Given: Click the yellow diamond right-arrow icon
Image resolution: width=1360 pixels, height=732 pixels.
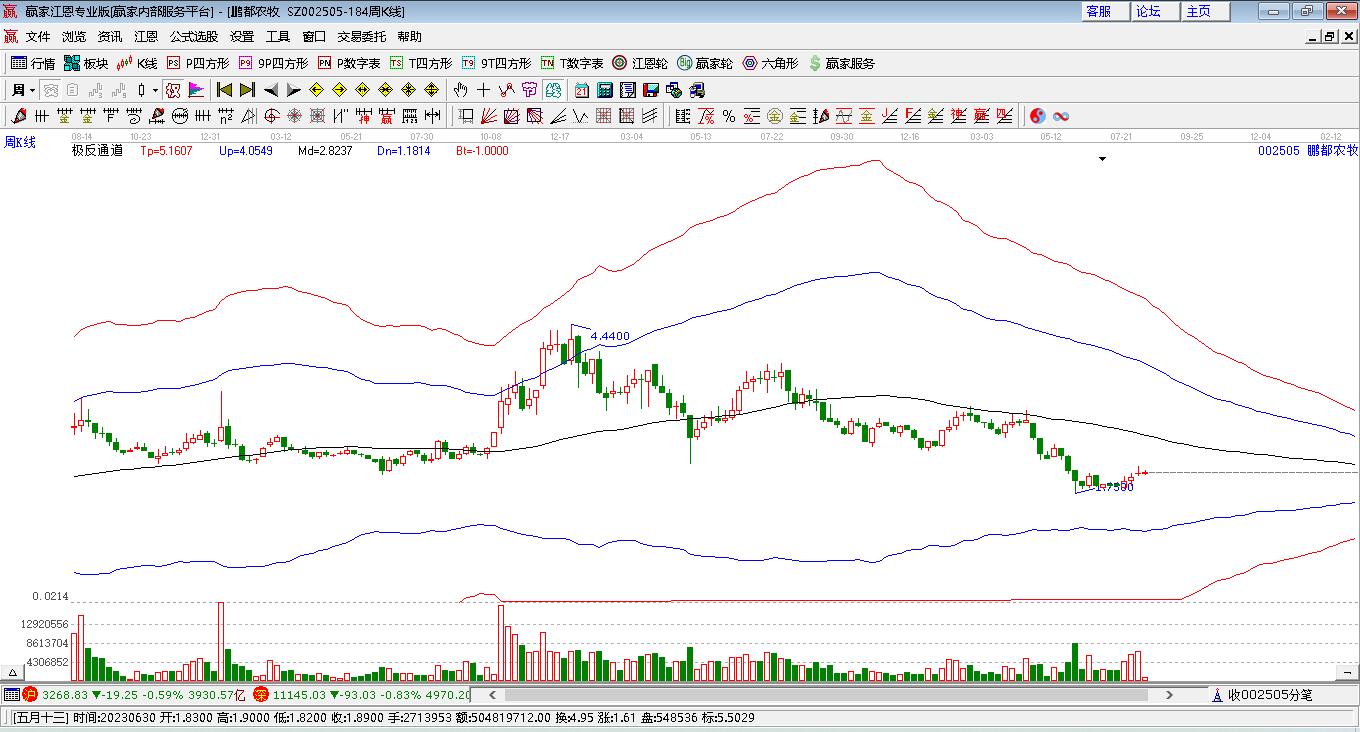Looking at the screenshot, I should tap(341, 90).
